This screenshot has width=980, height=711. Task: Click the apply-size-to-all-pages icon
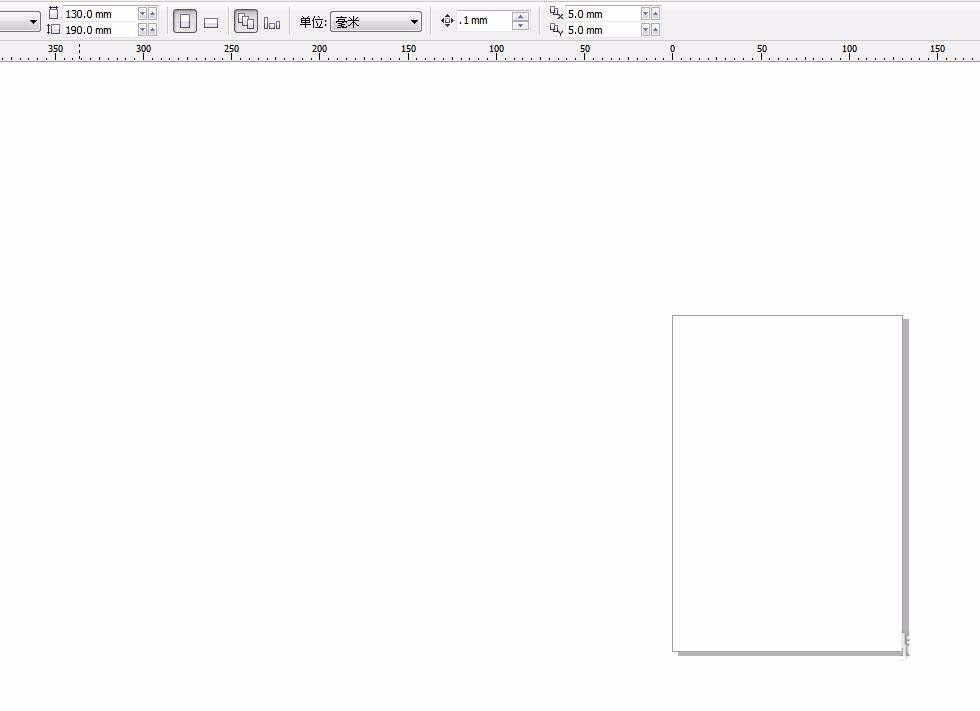click(x=246, y=20)
